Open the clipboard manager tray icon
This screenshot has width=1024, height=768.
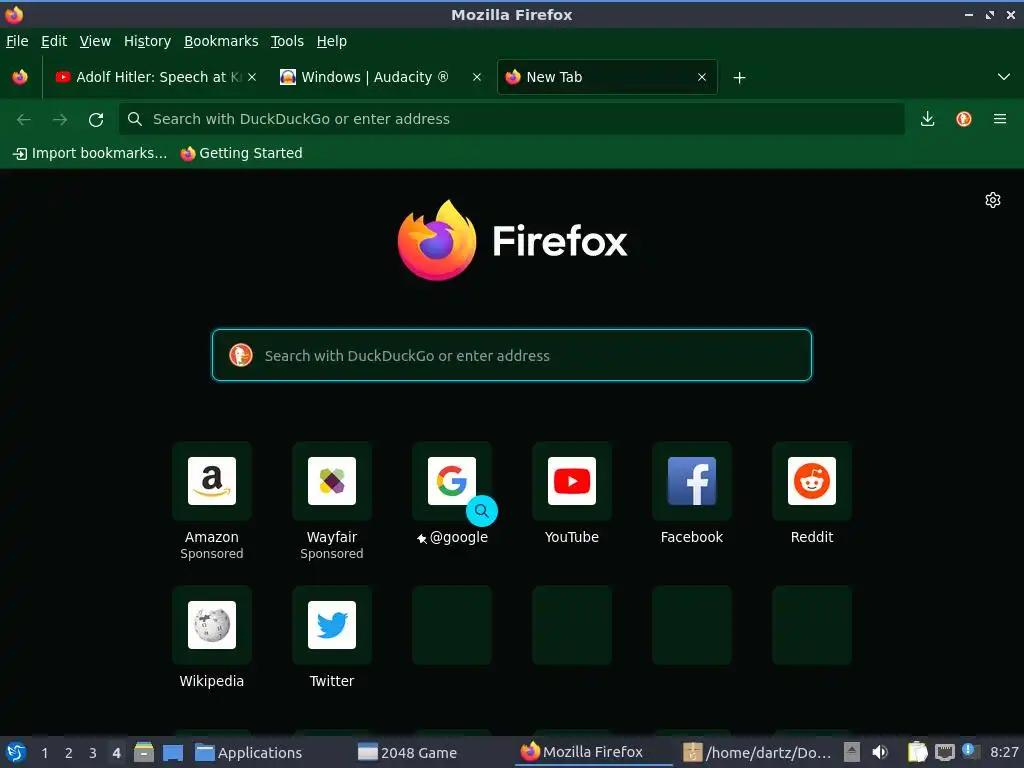(917, 752)
